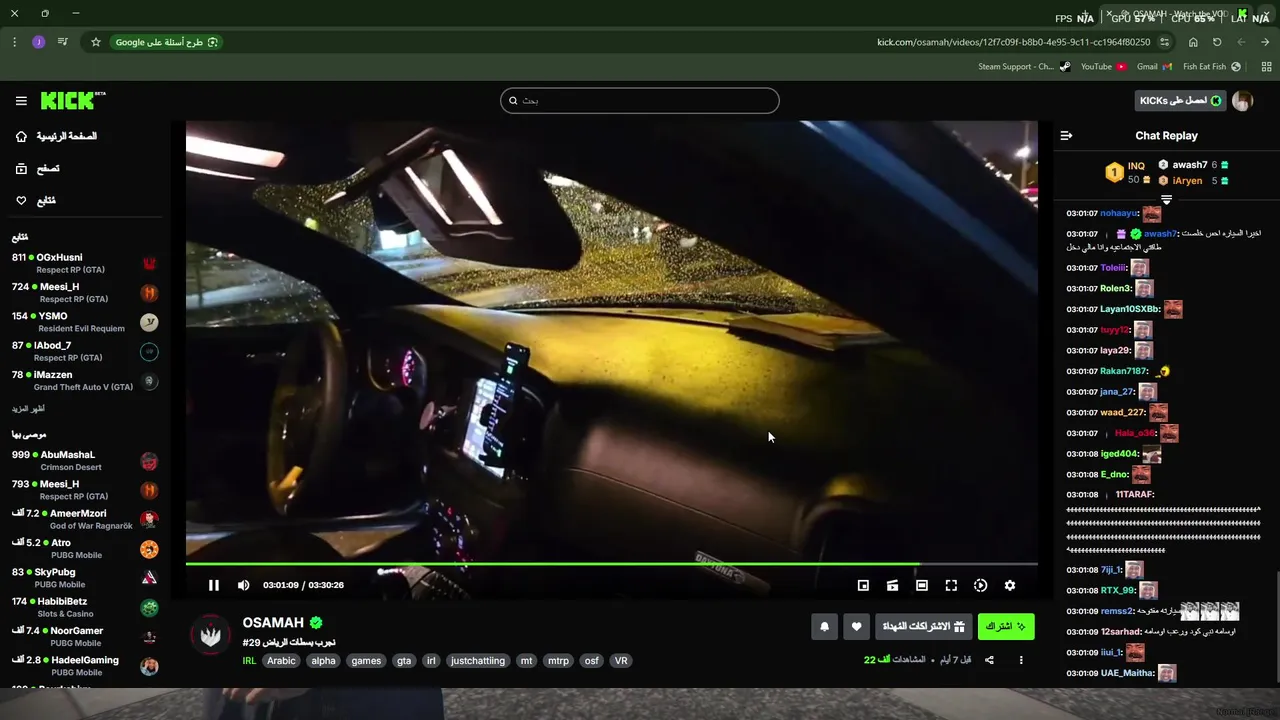1280x720 pixels.
Task: Open HabibiBetz recommended channel
Action: (x=85, y=607)
